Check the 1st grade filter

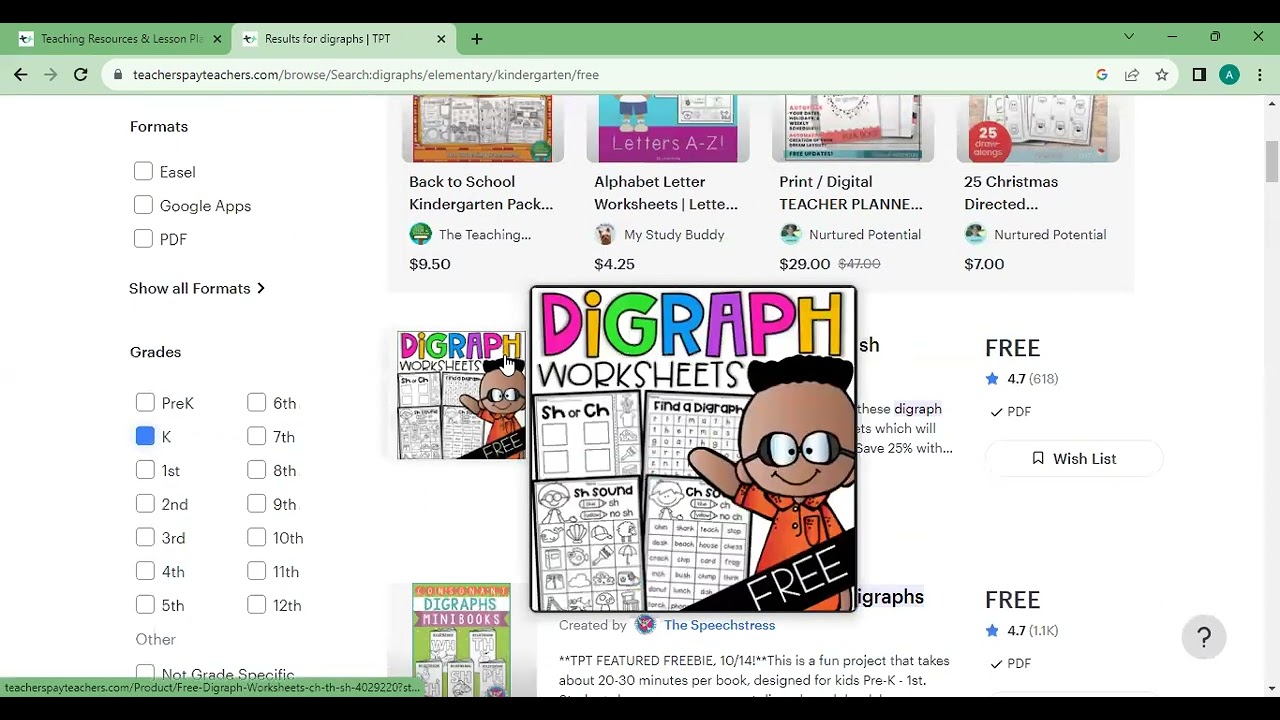pos(145,470)
